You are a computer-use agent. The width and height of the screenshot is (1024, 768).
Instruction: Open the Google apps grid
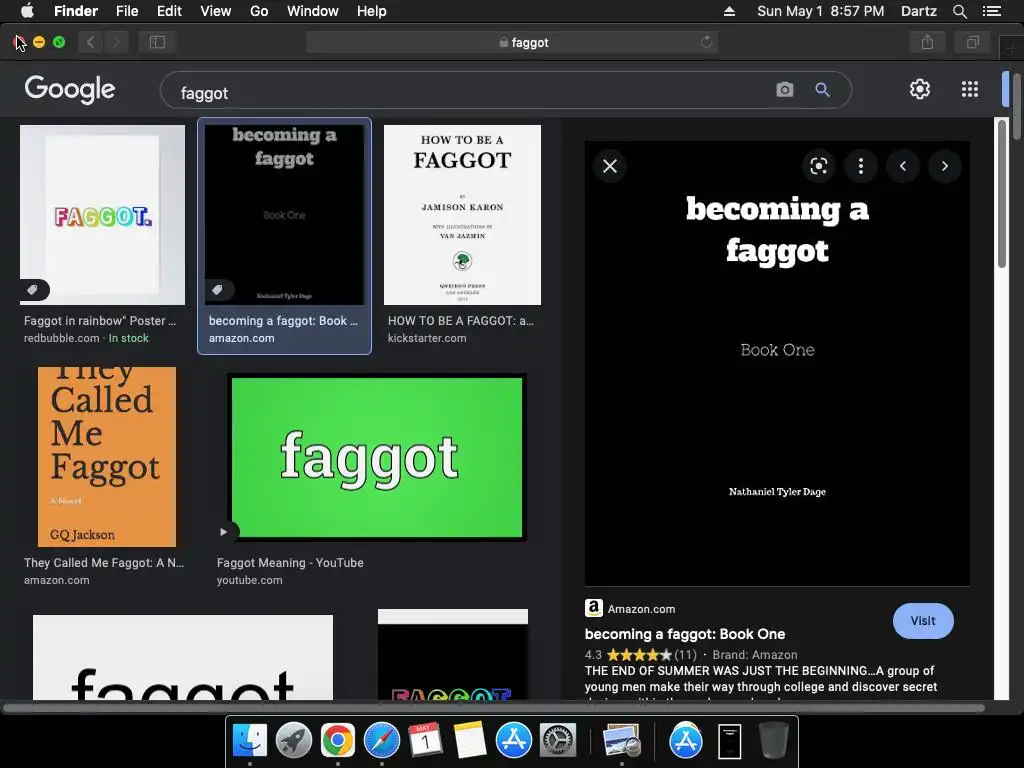tap(970, 89)
